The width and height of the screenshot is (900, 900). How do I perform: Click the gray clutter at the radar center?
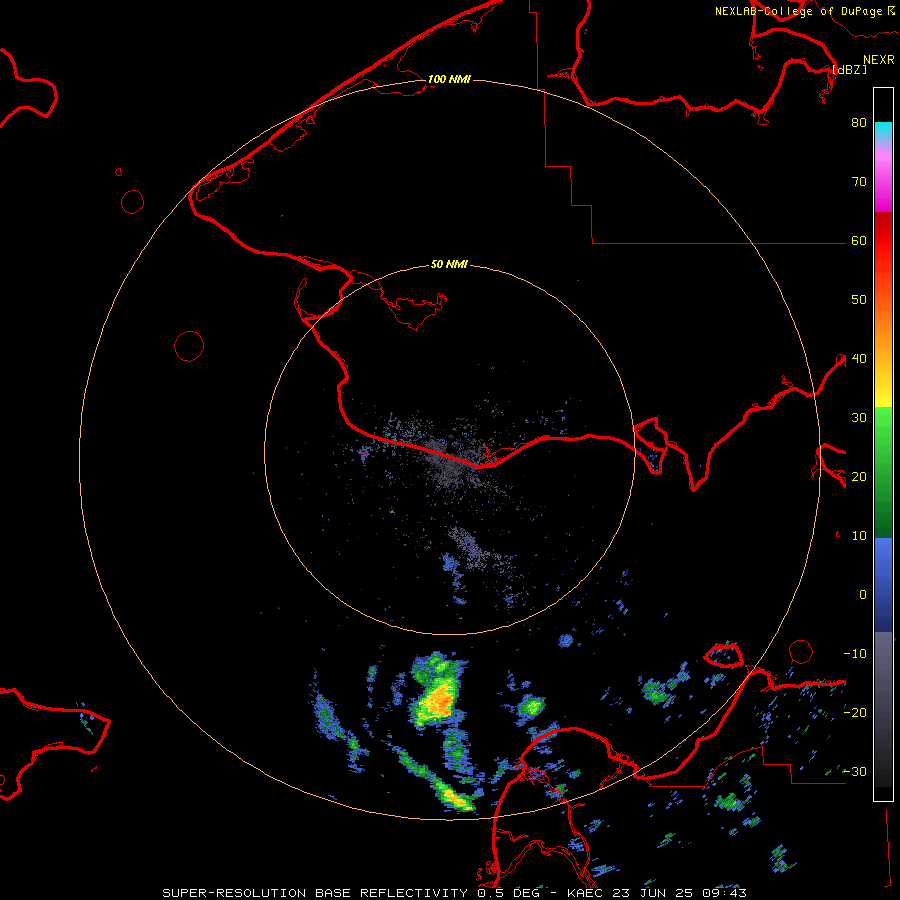click(453, 463)
